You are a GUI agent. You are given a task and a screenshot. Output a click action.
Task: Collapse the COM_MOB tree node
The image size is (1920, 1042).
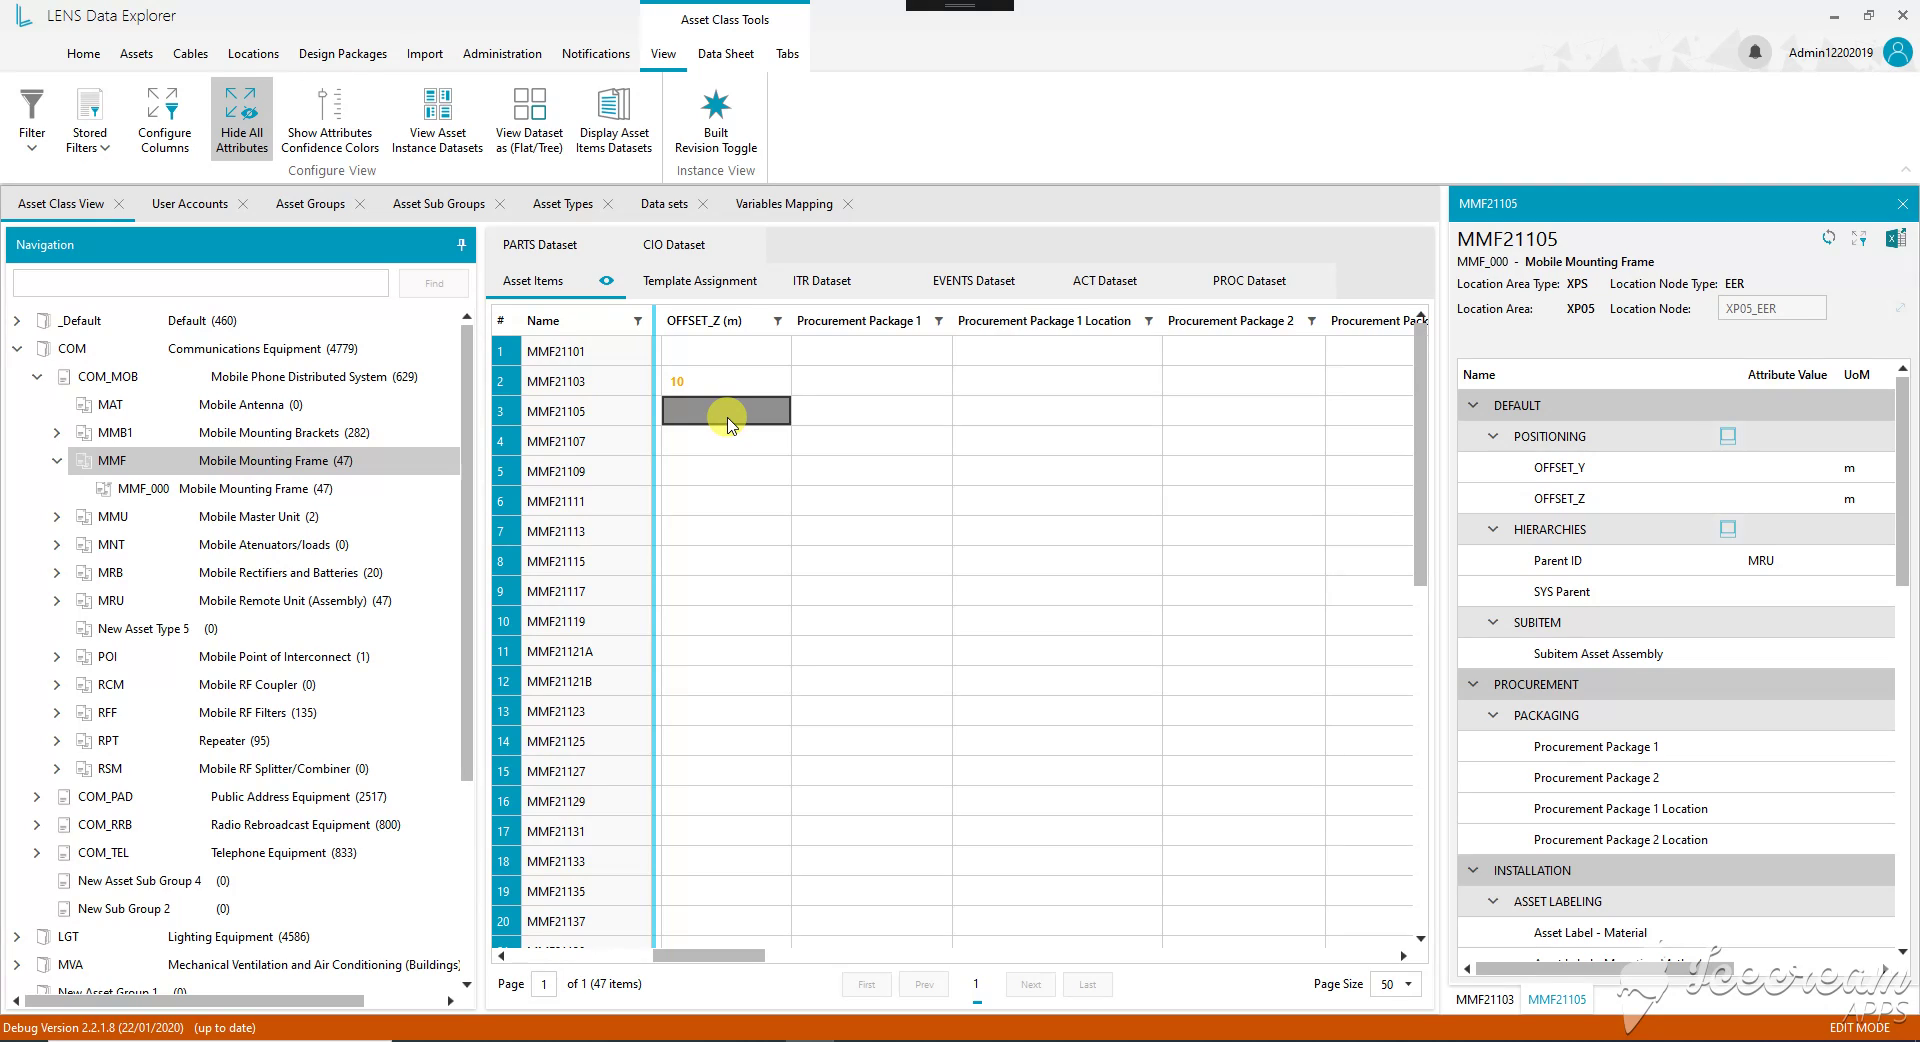(37, 377)
